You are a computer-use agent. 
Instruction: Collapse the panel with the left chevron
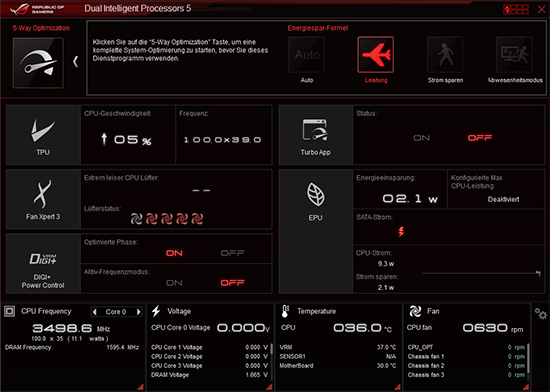[x=75, y=62]
